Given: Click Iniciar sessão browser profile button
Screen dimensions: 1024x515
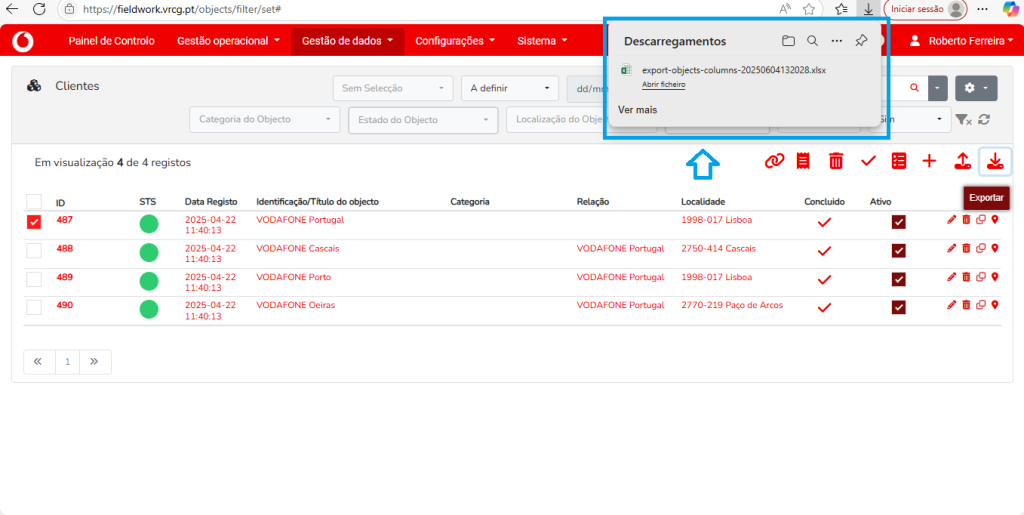Looking at the screenshot, I should pos(925,9).
